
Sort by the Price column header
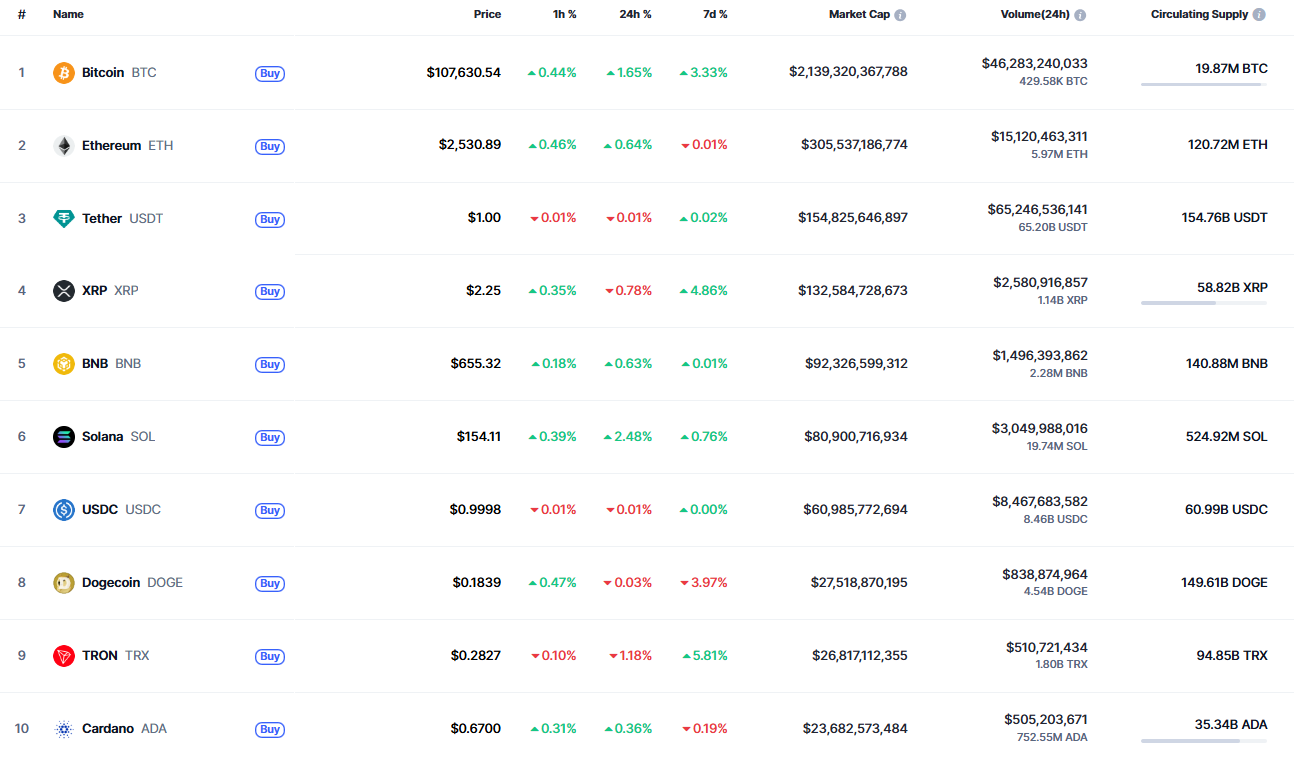click(487, 15)
